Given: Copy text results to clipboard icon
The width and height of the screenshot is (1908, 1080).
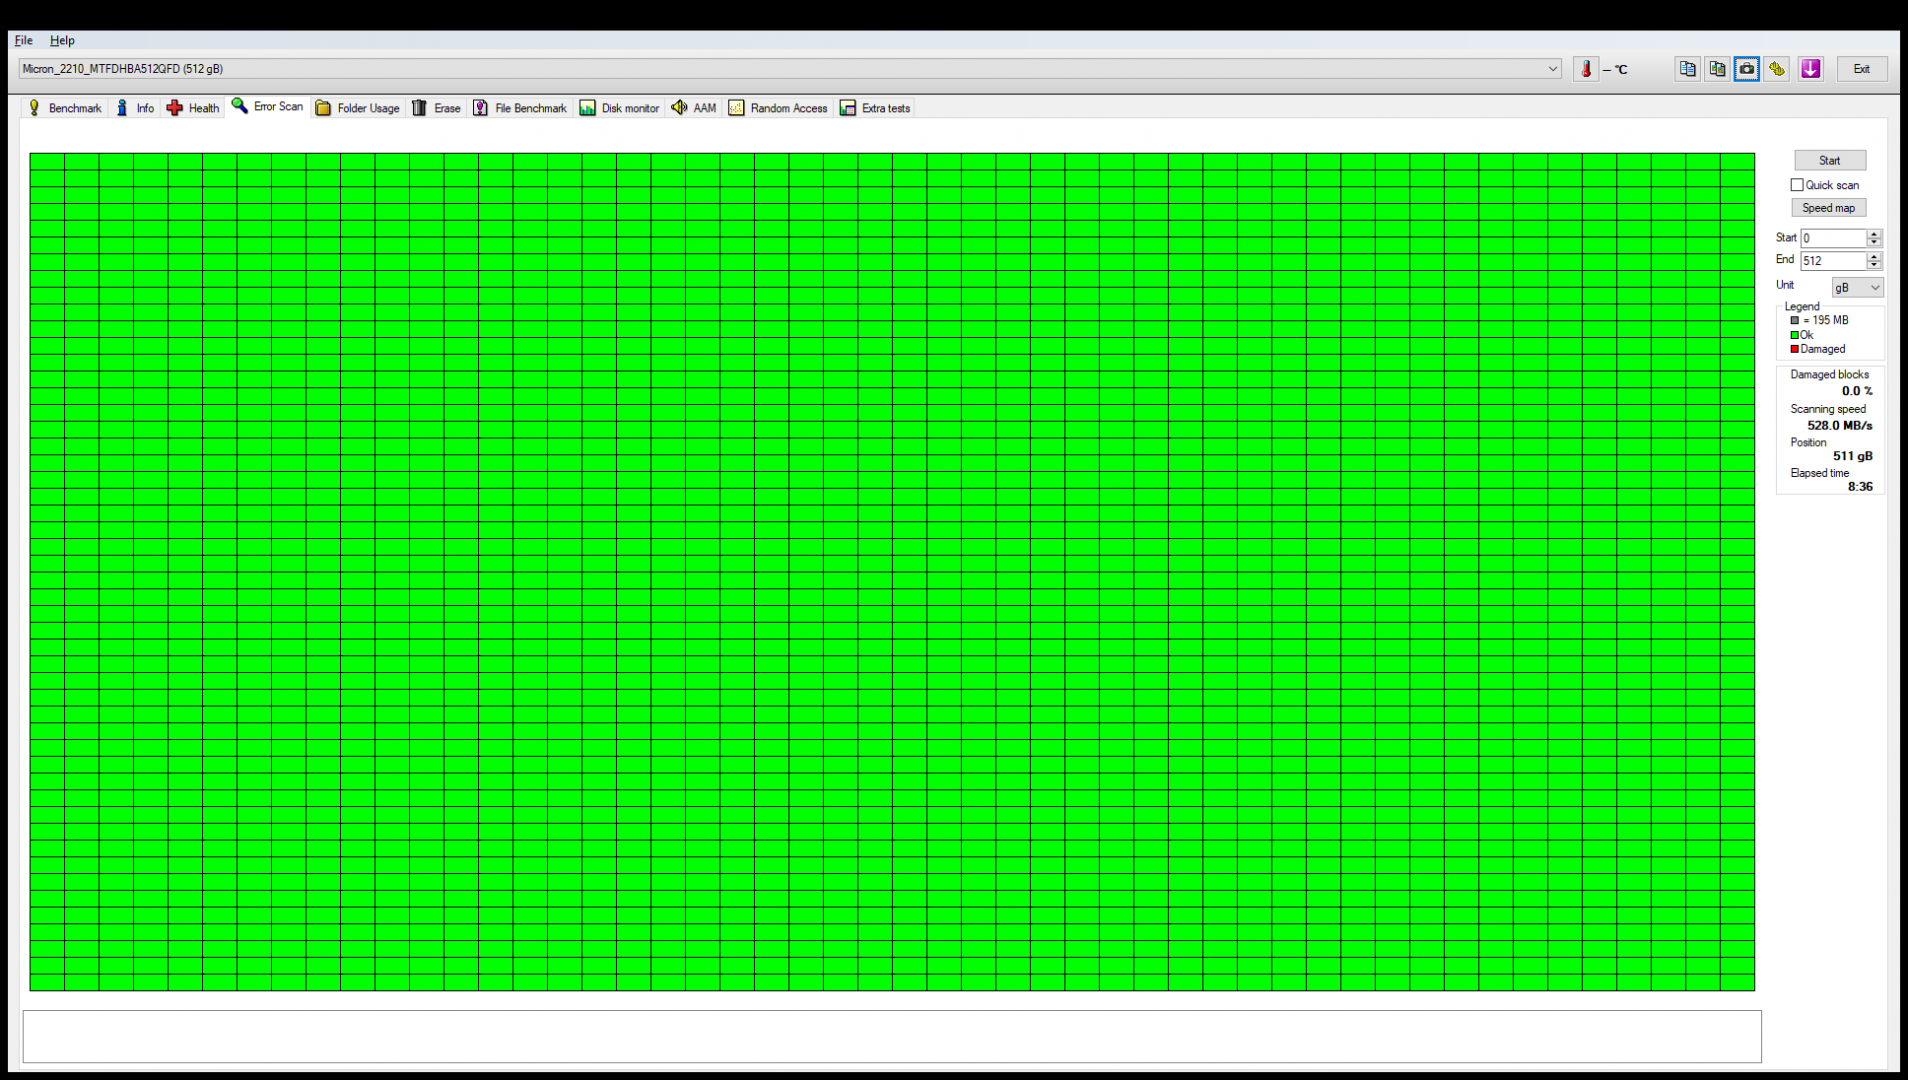Looking at the screenshot, I should pyautogui.click(x=1688, y=69).
